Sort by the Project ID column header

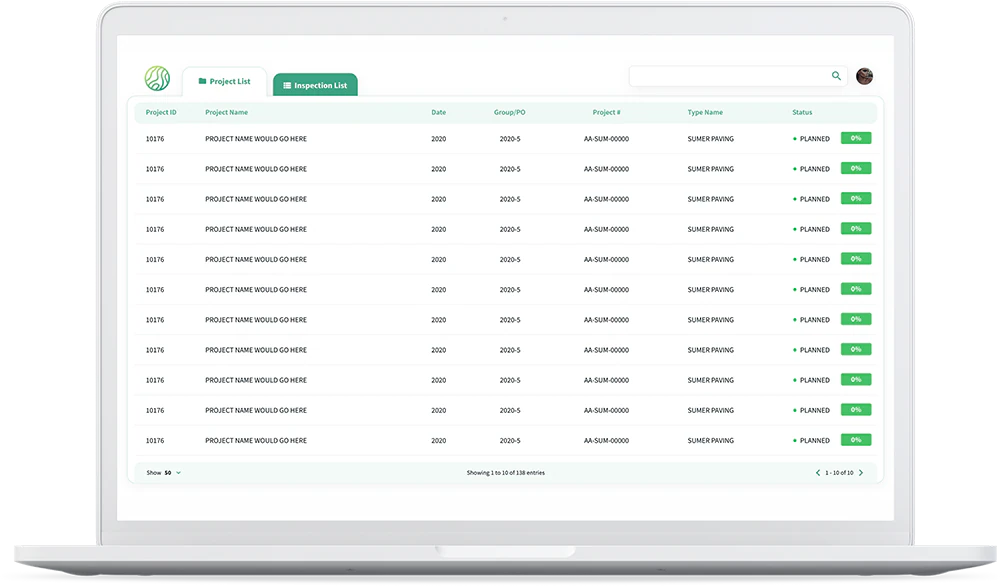pos(161,112)
